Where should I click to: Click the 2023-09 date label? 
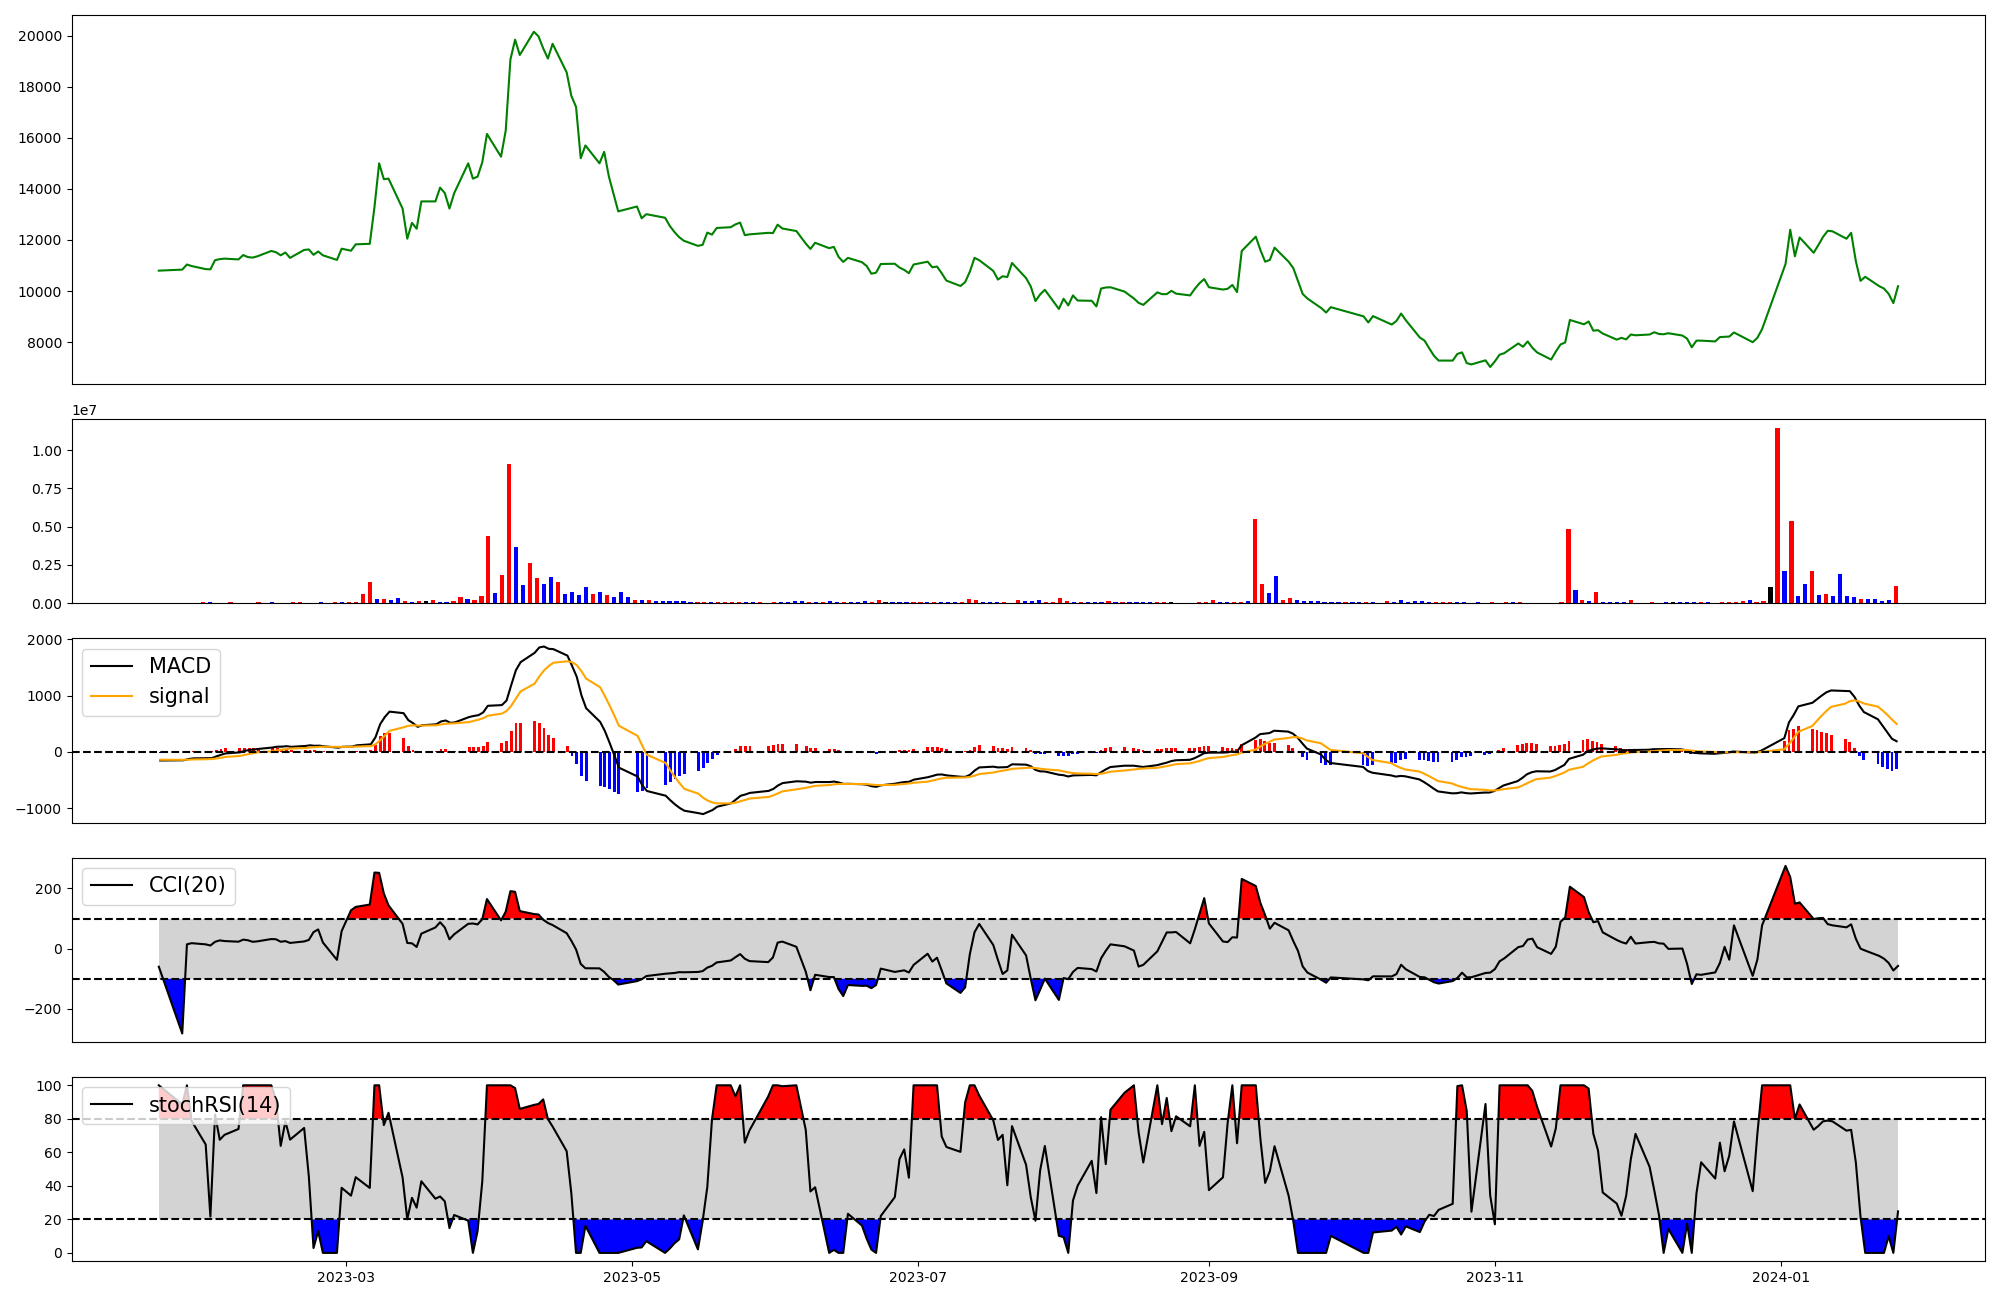pos(1209,1277)
